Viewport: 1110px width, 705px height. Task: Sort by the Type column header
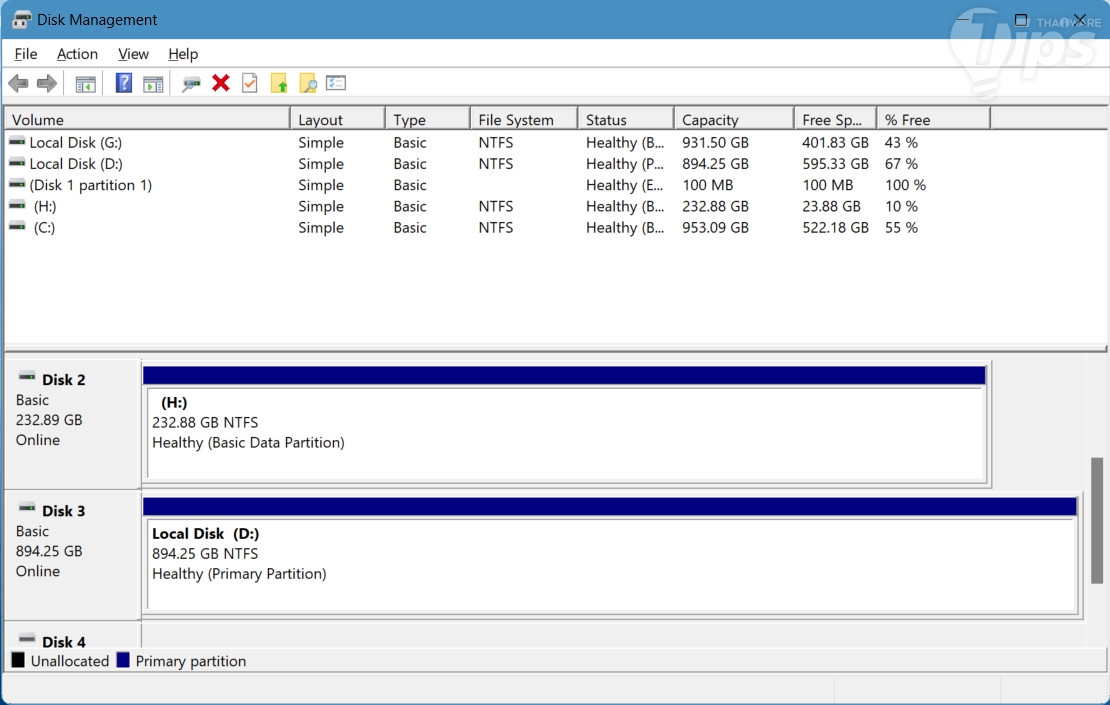(x=428, y=119)
